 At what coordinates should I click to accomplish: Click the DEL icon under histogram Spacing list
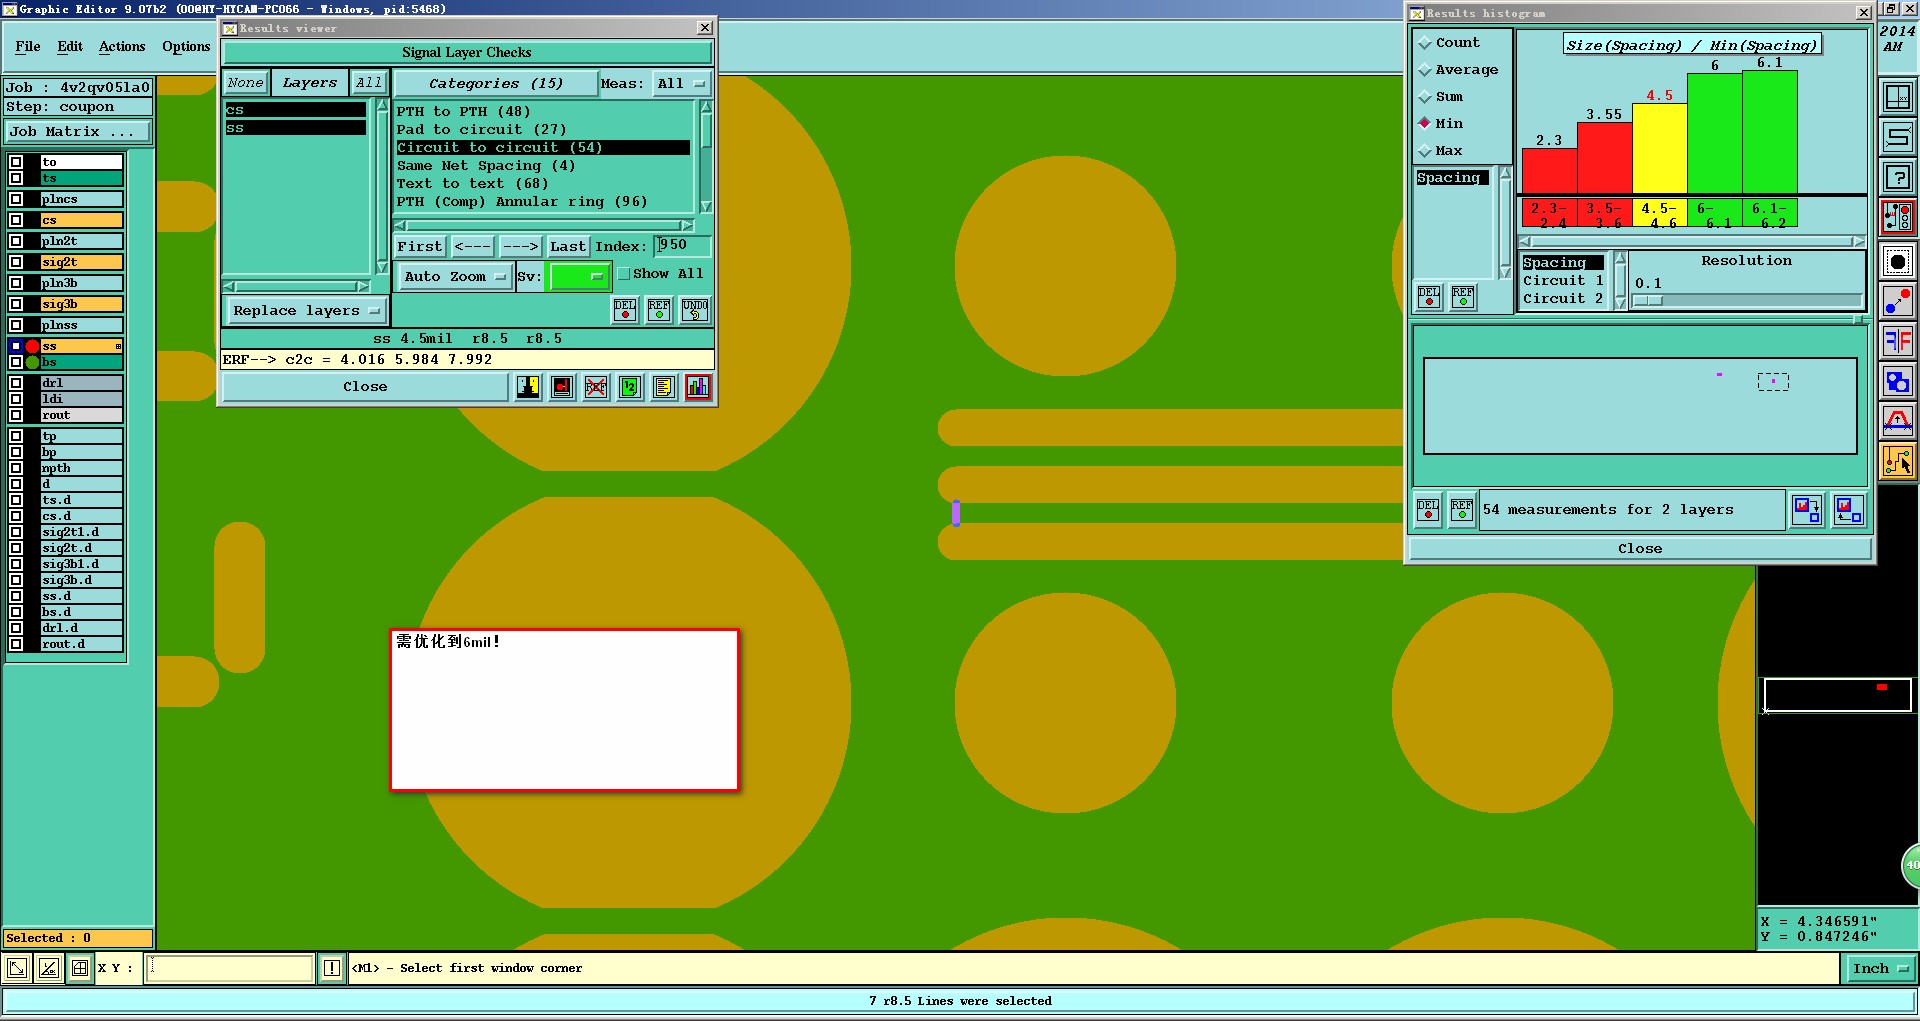click(1429, 297)
